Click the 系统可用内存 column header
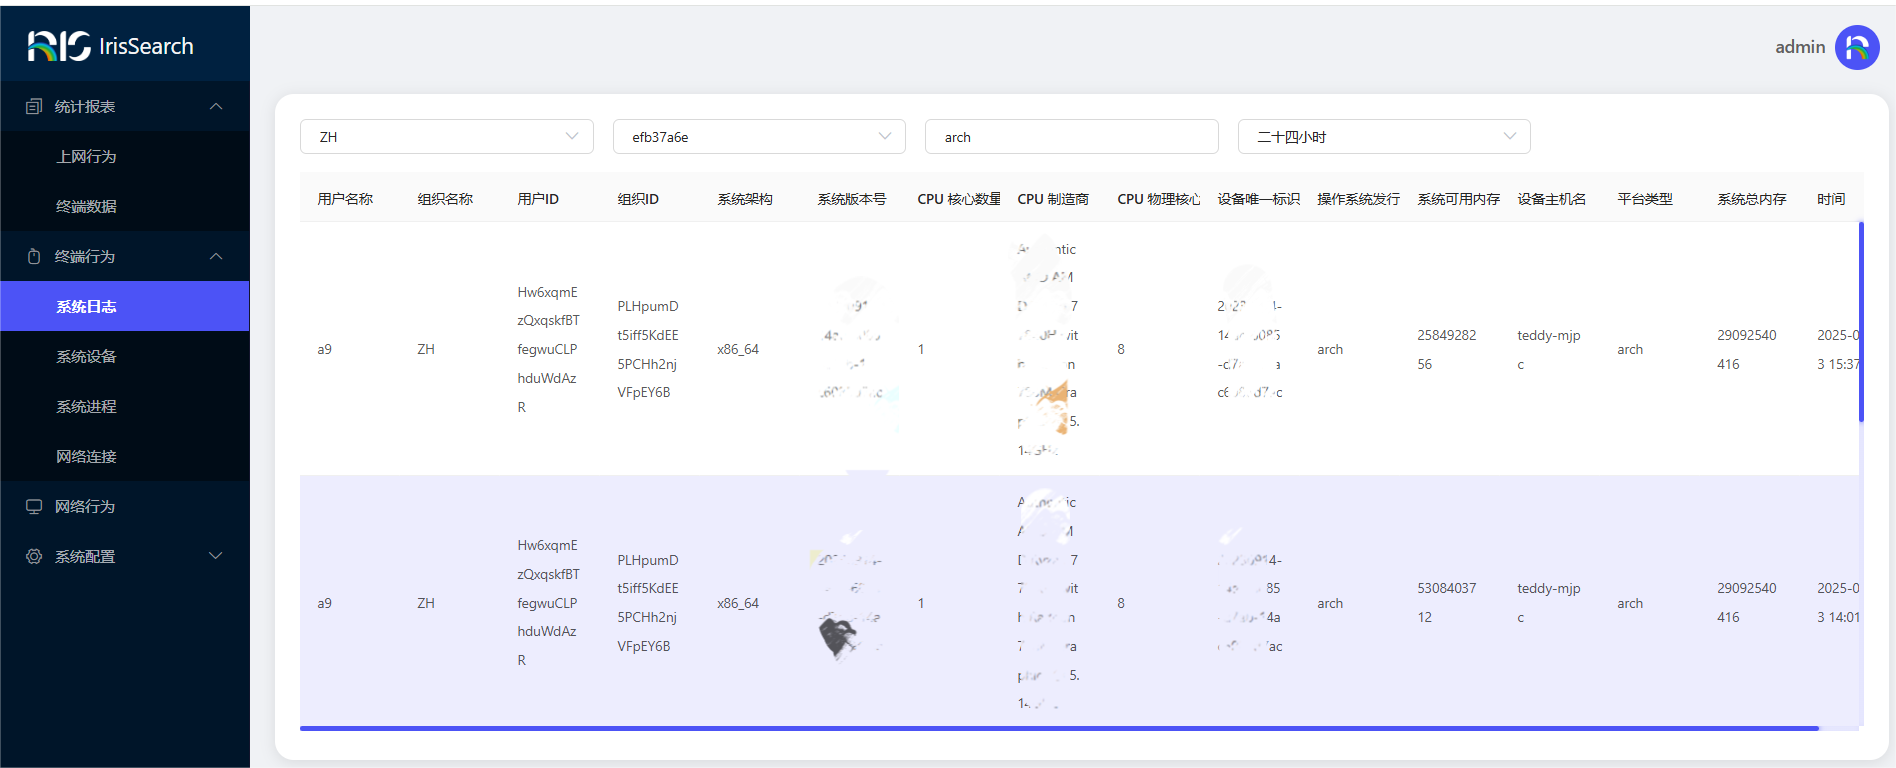Image resolution: width=1896 pixels, height=768 pixels. tap(1459, 199)
